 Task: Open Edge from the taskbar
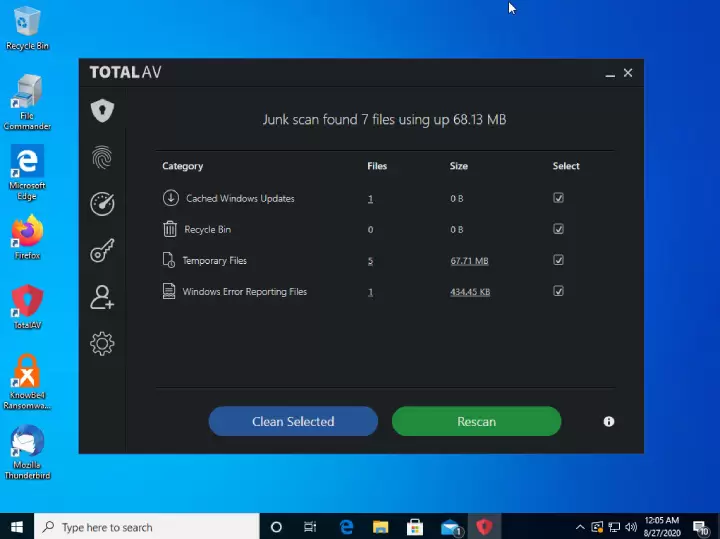(x=346, y=527)
